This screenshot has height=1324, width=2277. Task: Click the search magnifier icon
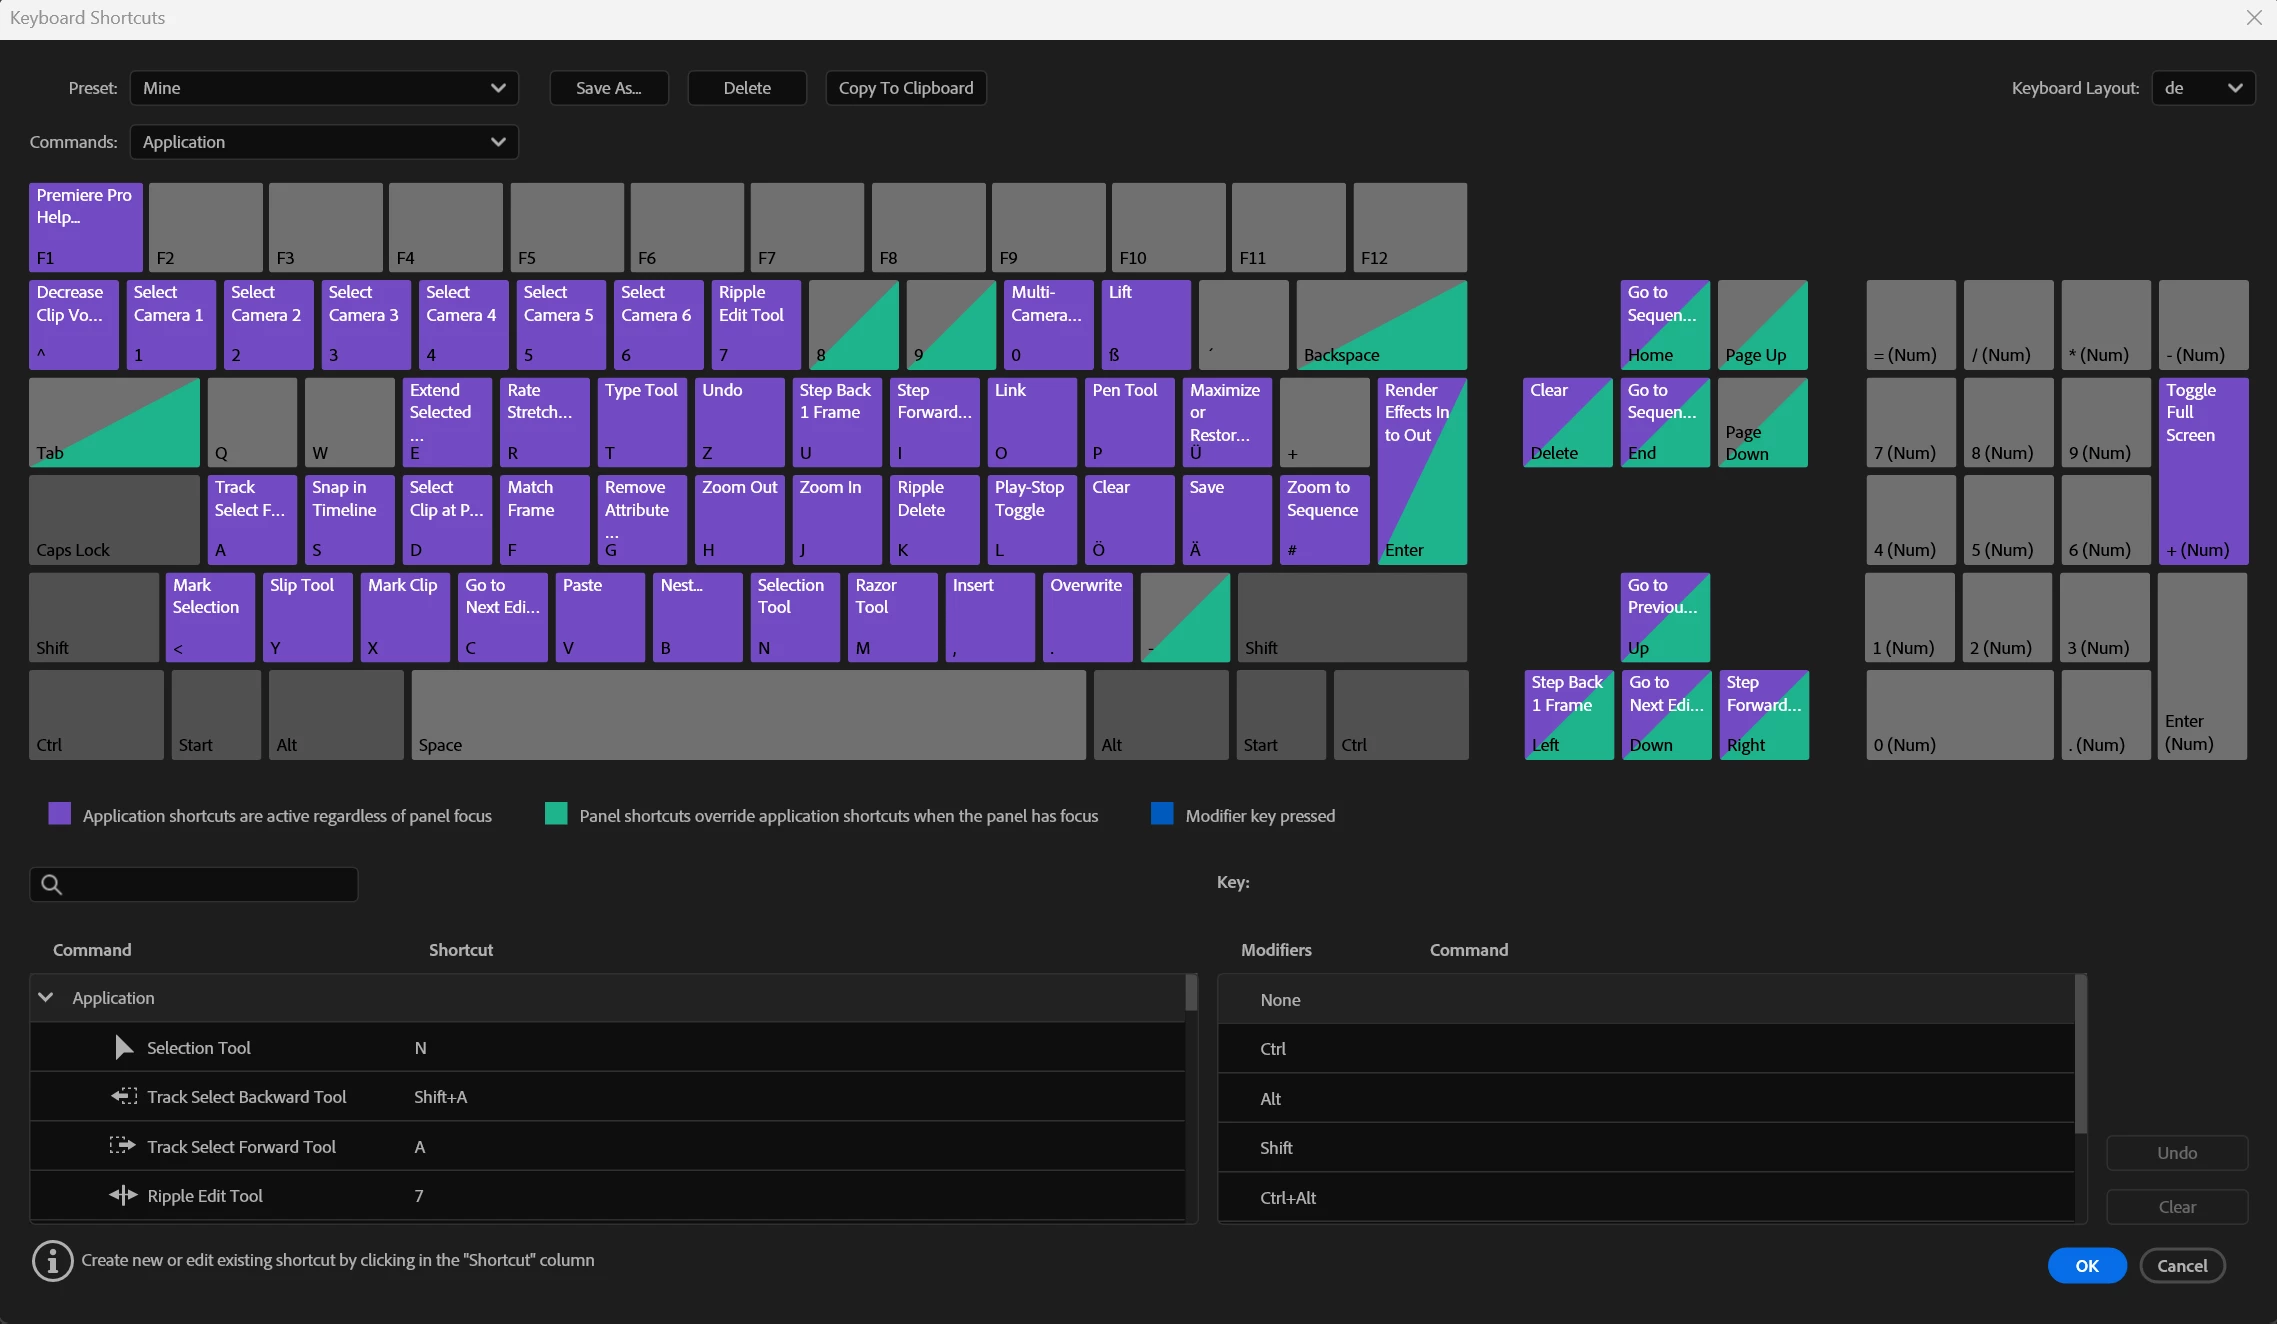click(x=52, y=884)
